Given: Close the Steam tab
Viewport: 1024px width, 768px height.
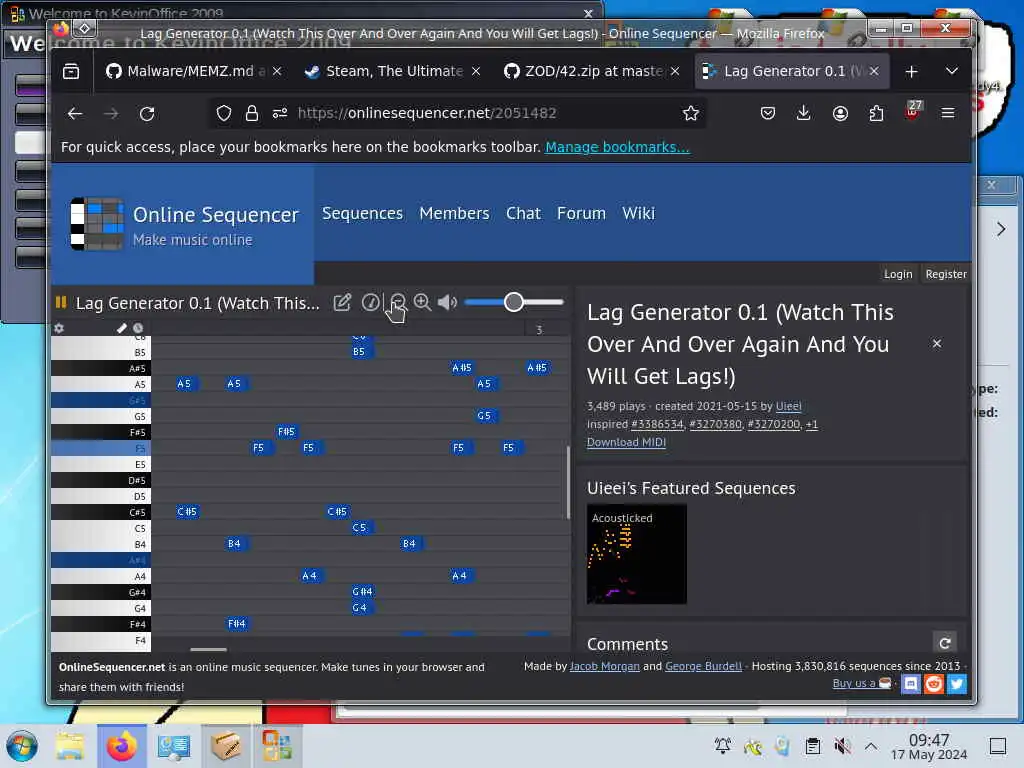Looking at the screenshot, I should click(x=476, y=71).
